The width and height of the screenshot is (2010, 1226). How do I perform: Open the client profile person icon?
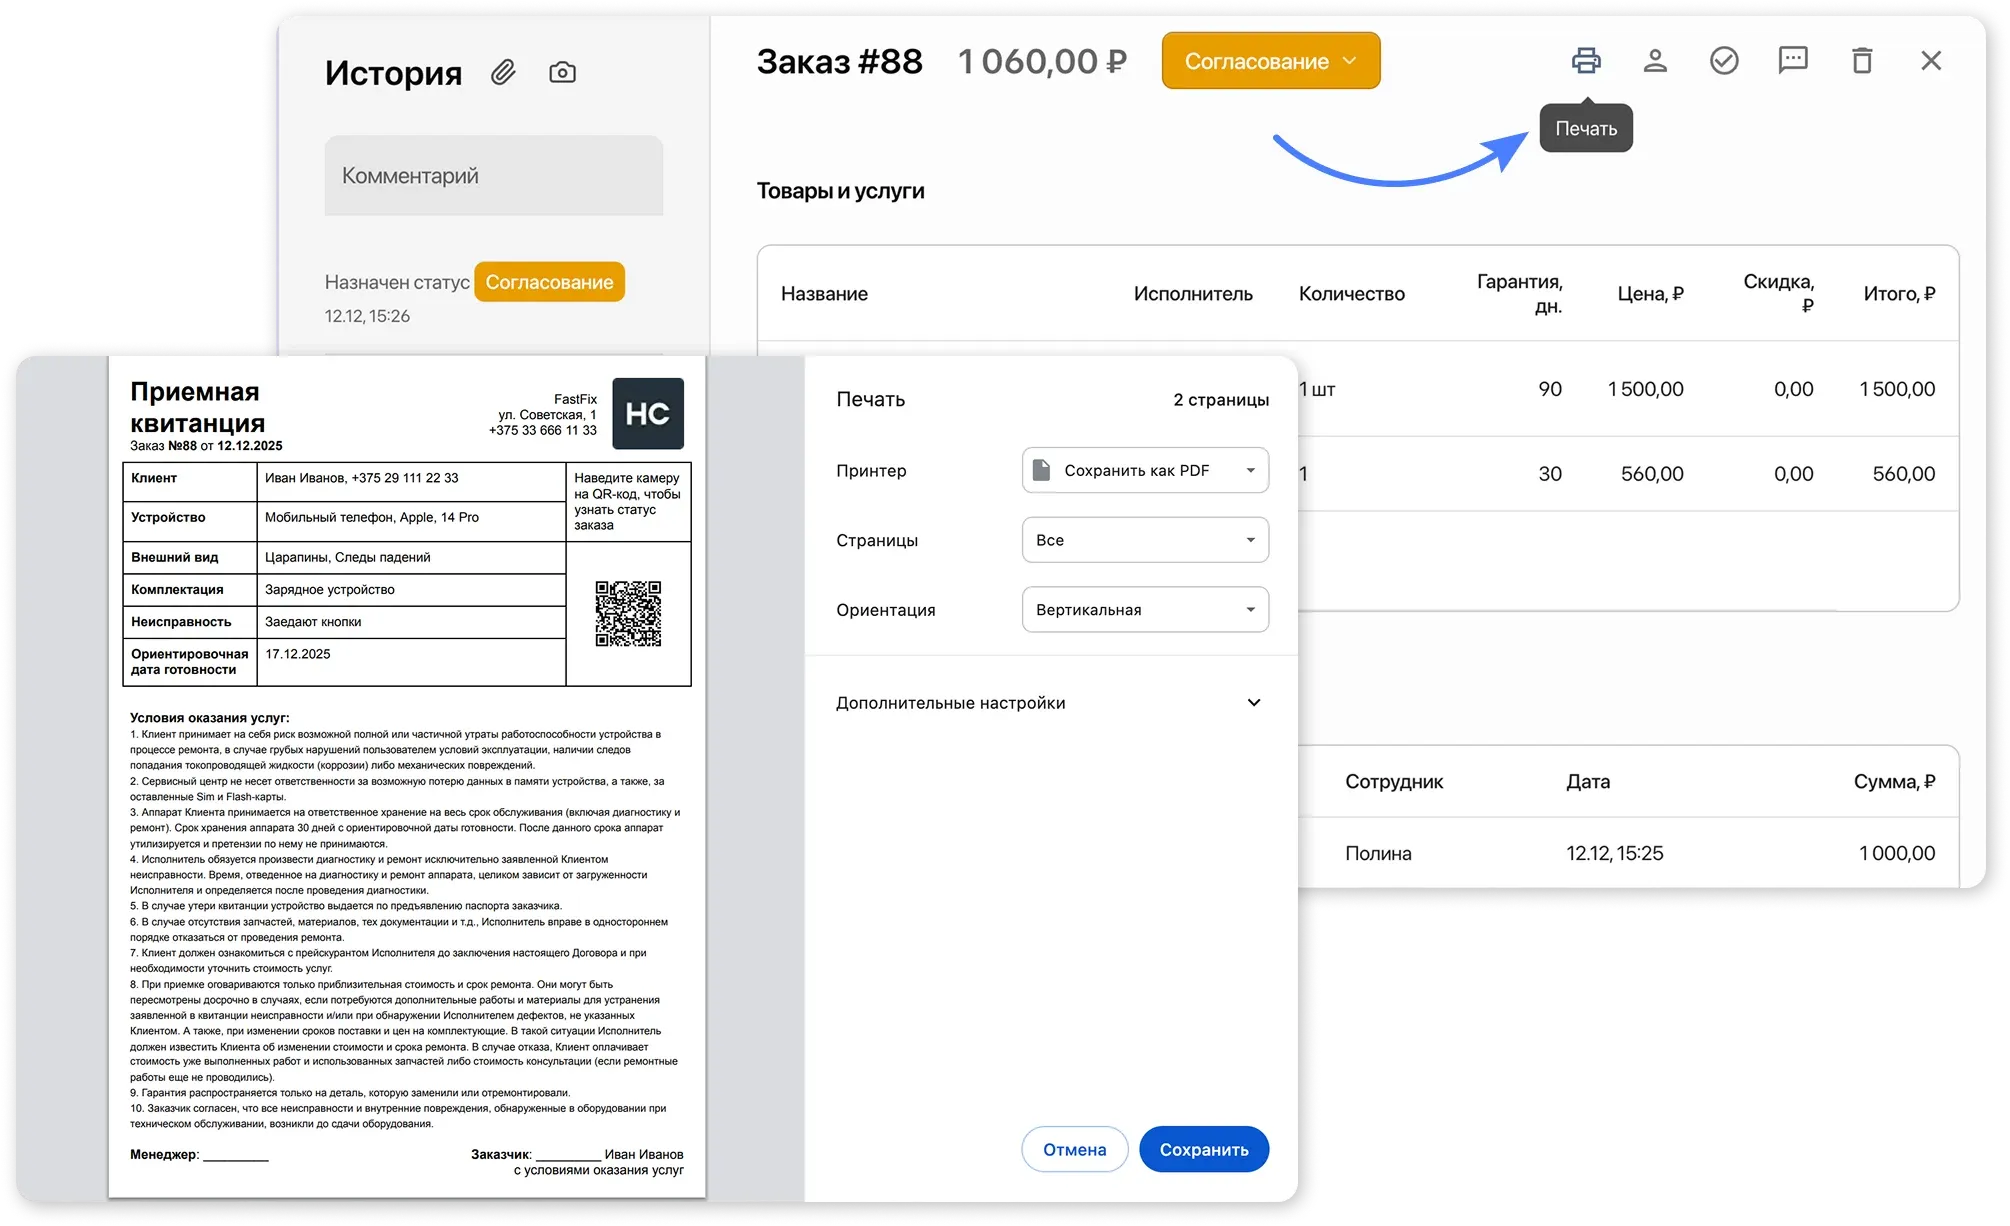1655,61
